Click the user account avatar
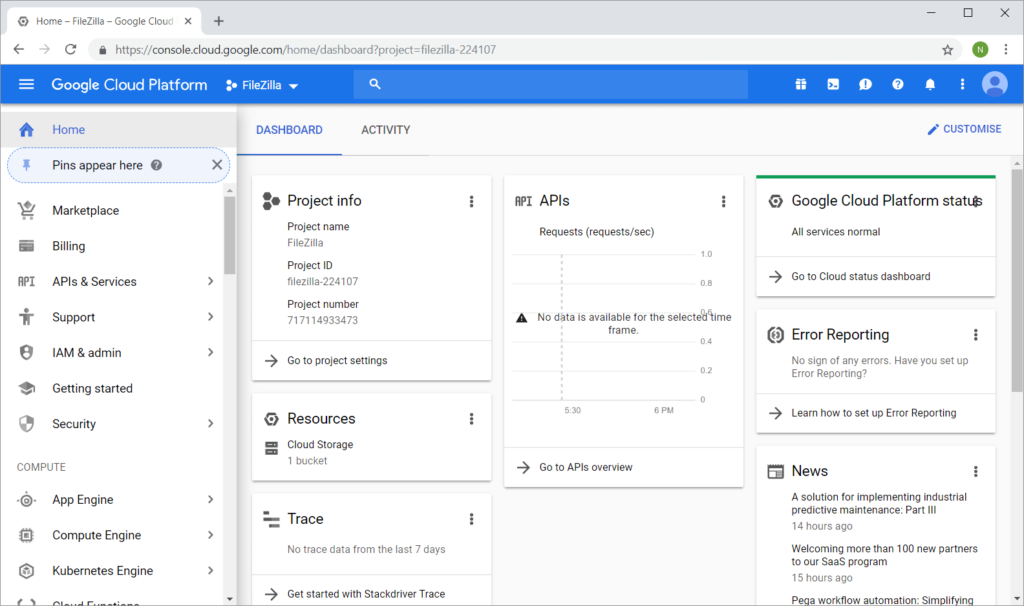 995,84
